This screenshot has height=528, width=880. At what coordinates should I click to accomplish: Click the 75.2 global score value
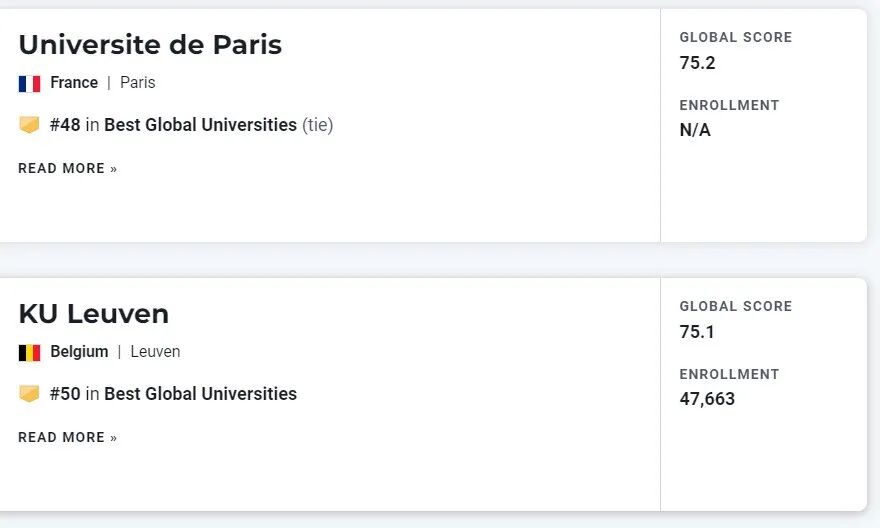coord(698,63)
